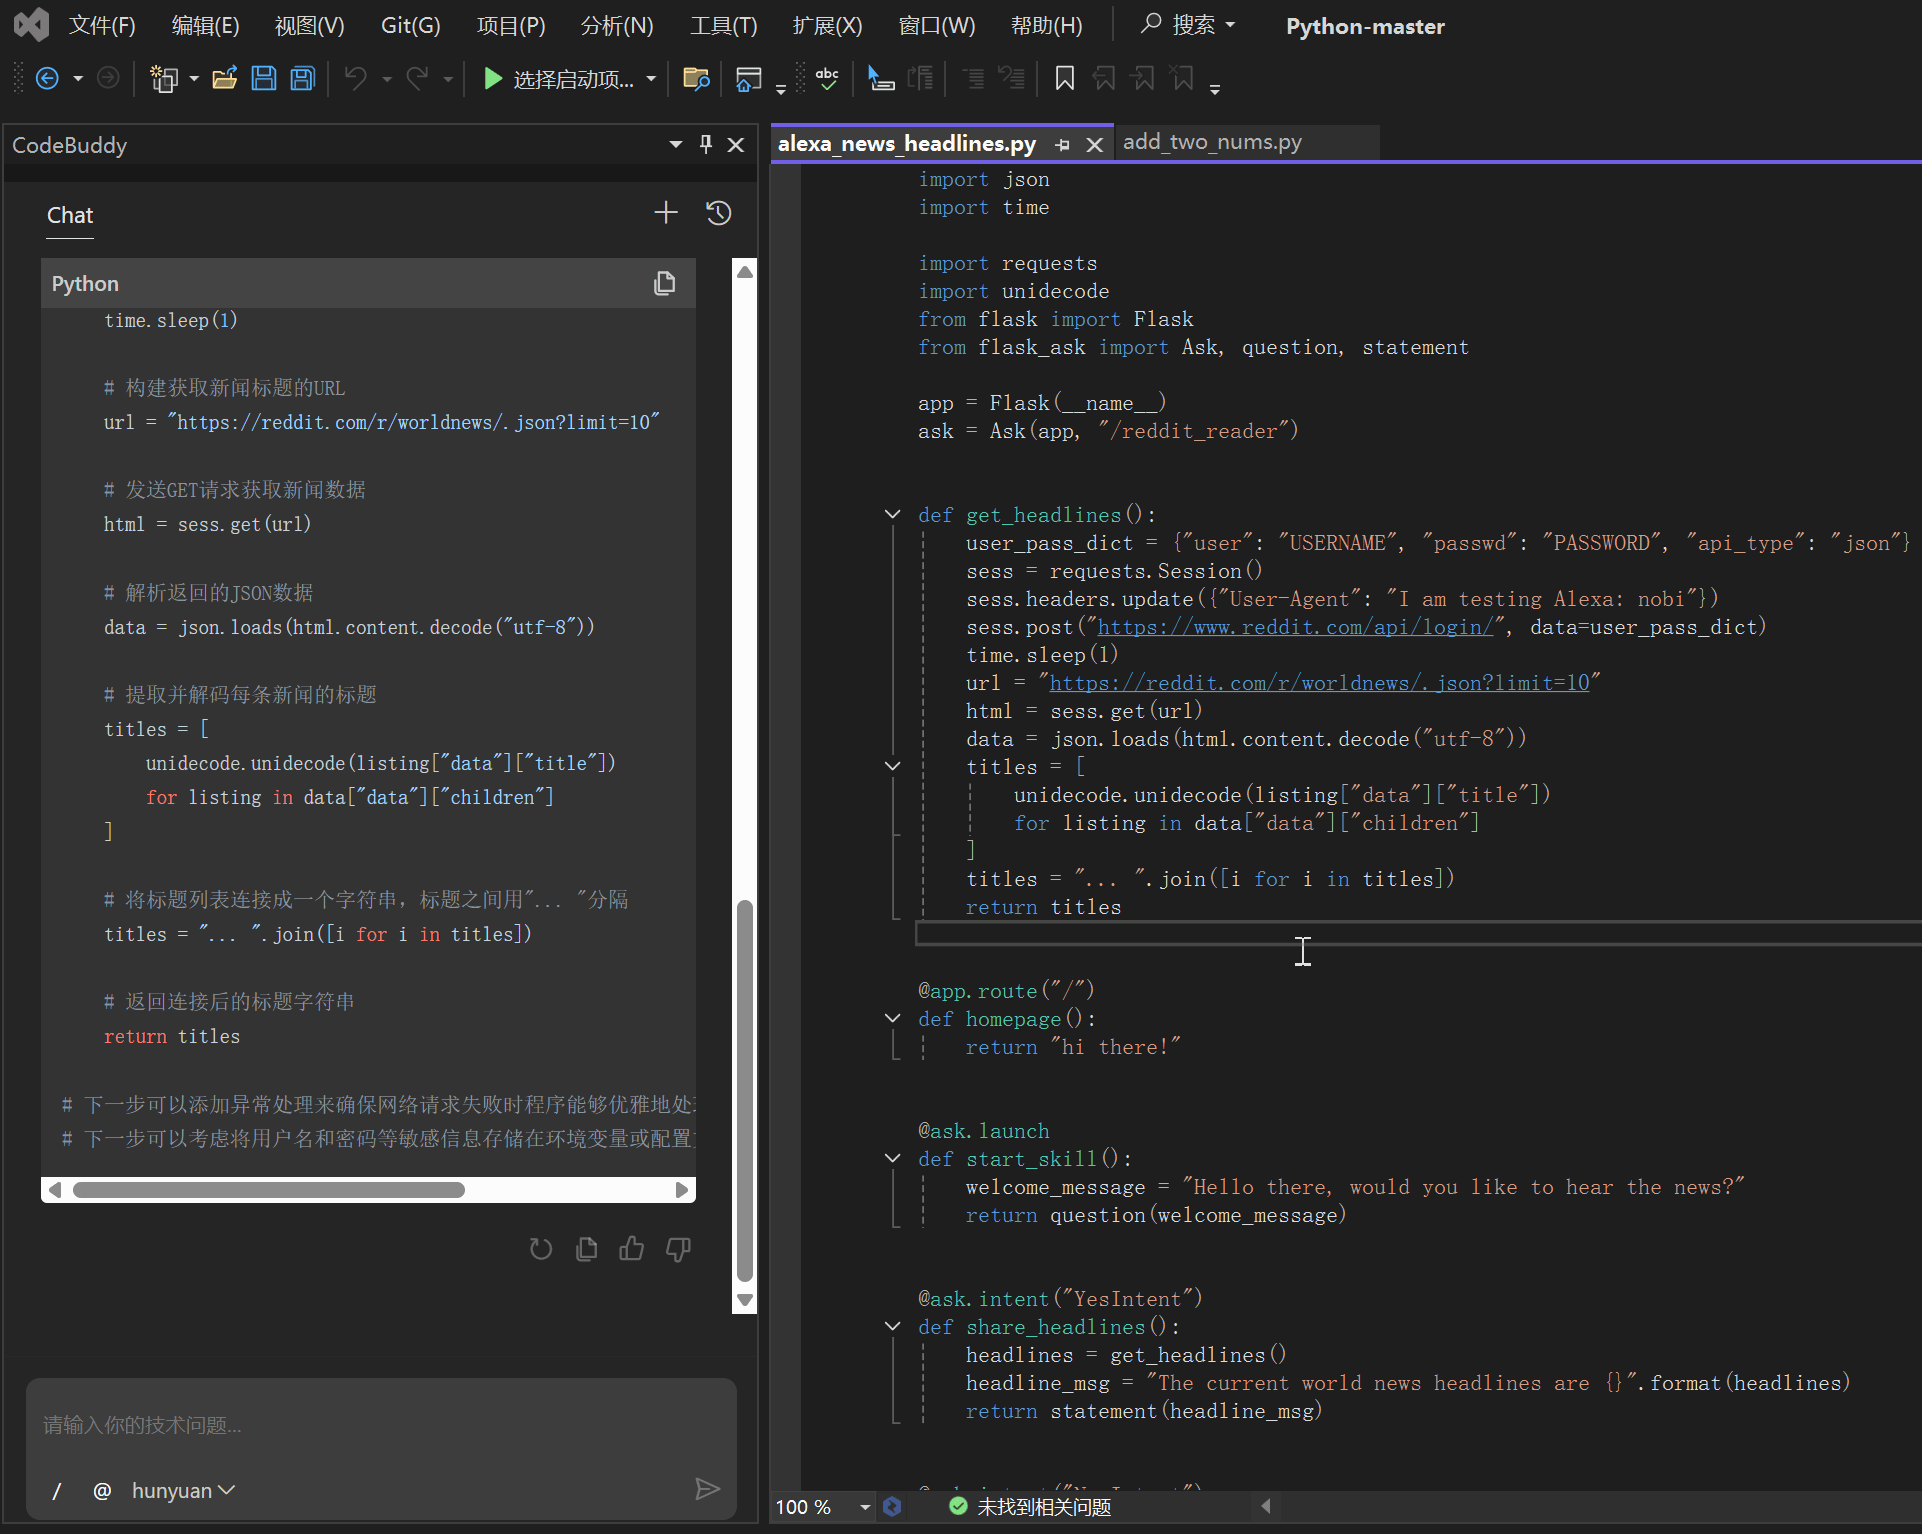
Task: Copy the Python code block
Action: click(x=664, y=283)
